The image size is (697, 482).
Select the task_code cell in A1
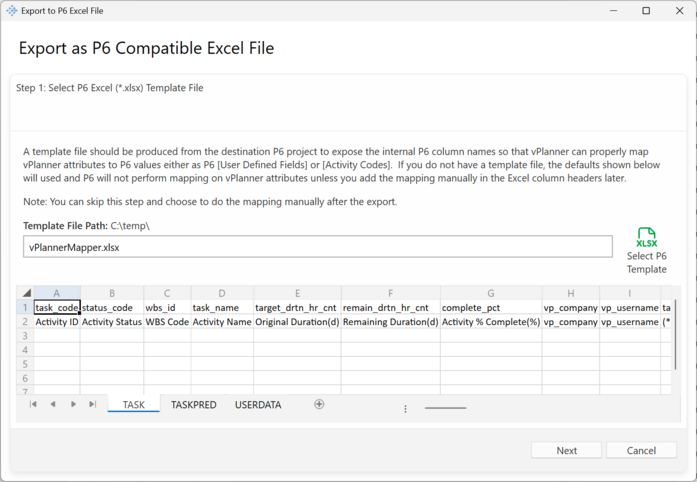tap(57, 308)
